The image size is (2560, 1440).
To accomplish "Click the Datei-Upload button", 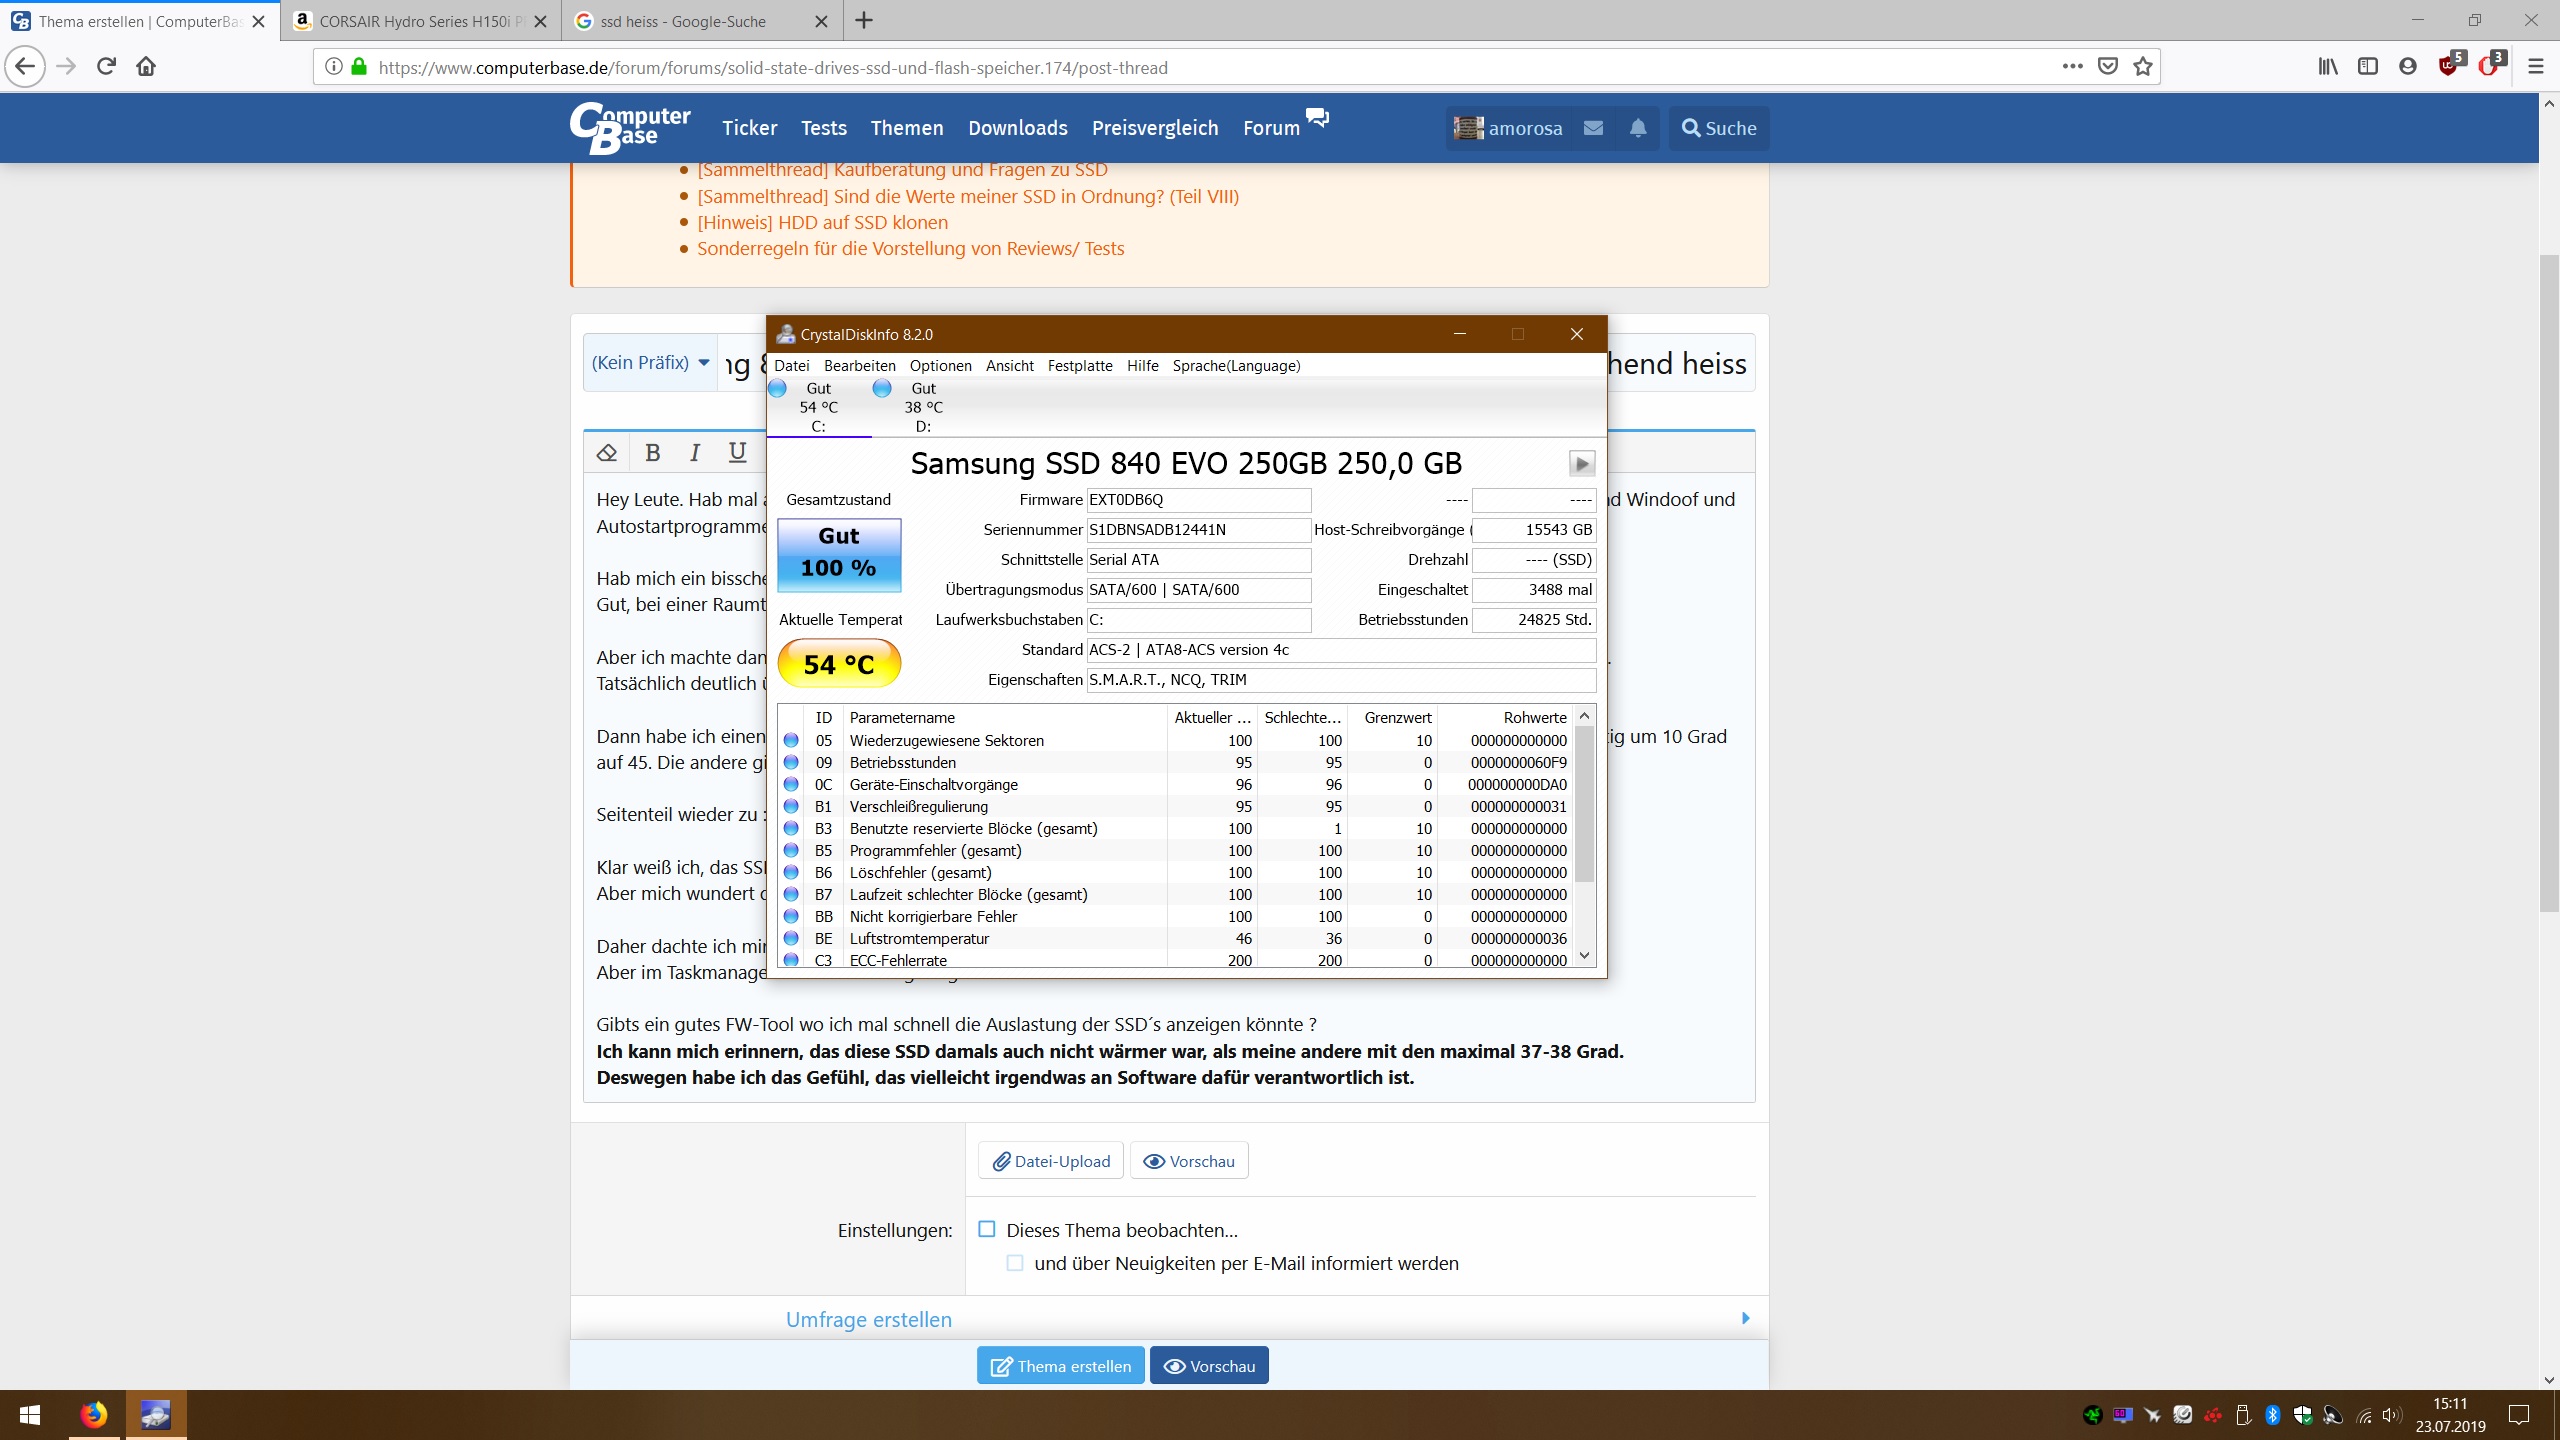I will [x=1051, y=1161].
